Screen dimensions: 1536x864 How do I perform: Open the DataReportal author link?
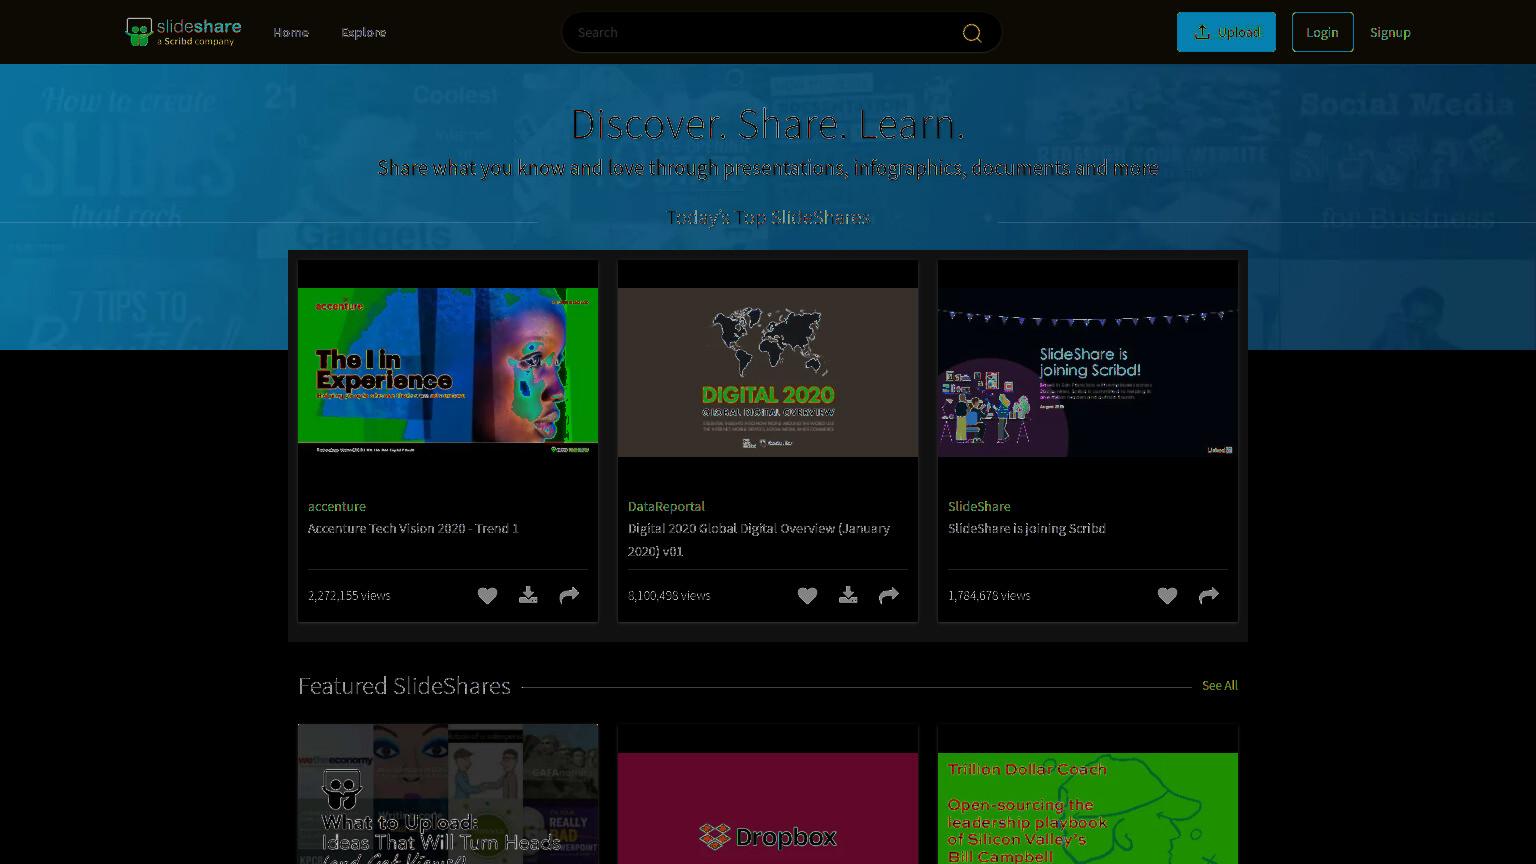666,506
